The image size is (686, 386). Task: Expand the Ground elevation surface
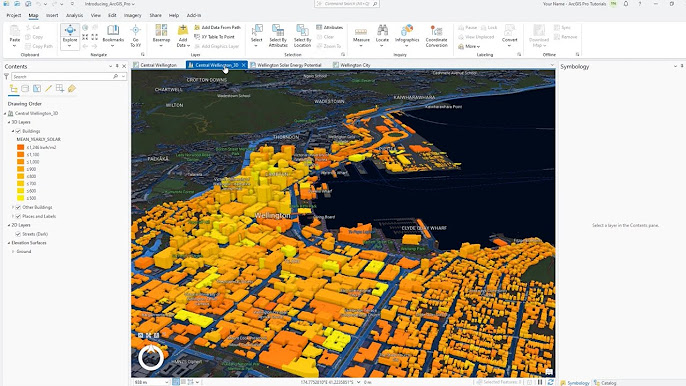(13, 252)
